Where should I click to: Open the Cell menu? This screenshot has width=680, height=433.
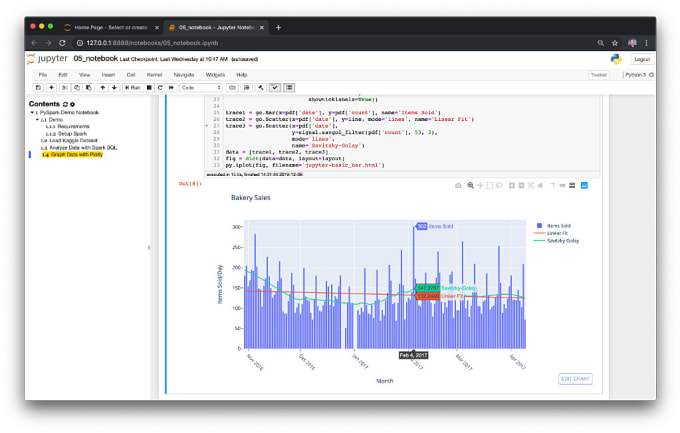pos(131,75)
